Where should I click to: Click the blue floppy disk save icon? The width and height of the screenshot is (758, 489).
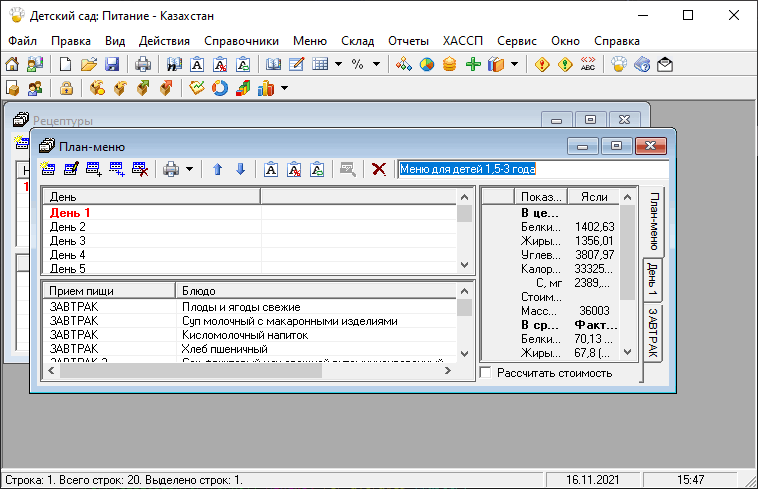[x=112, y=65]
